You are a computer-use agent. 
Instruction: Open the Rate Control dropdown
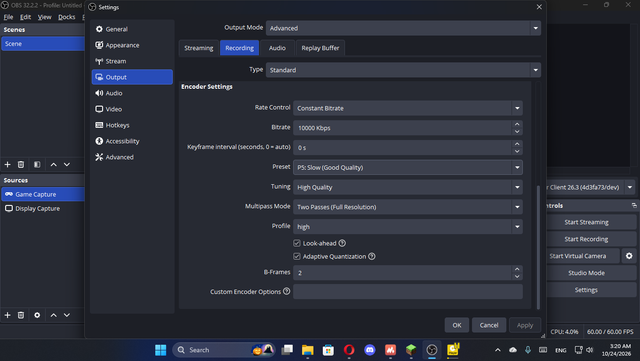coord(408,108)
